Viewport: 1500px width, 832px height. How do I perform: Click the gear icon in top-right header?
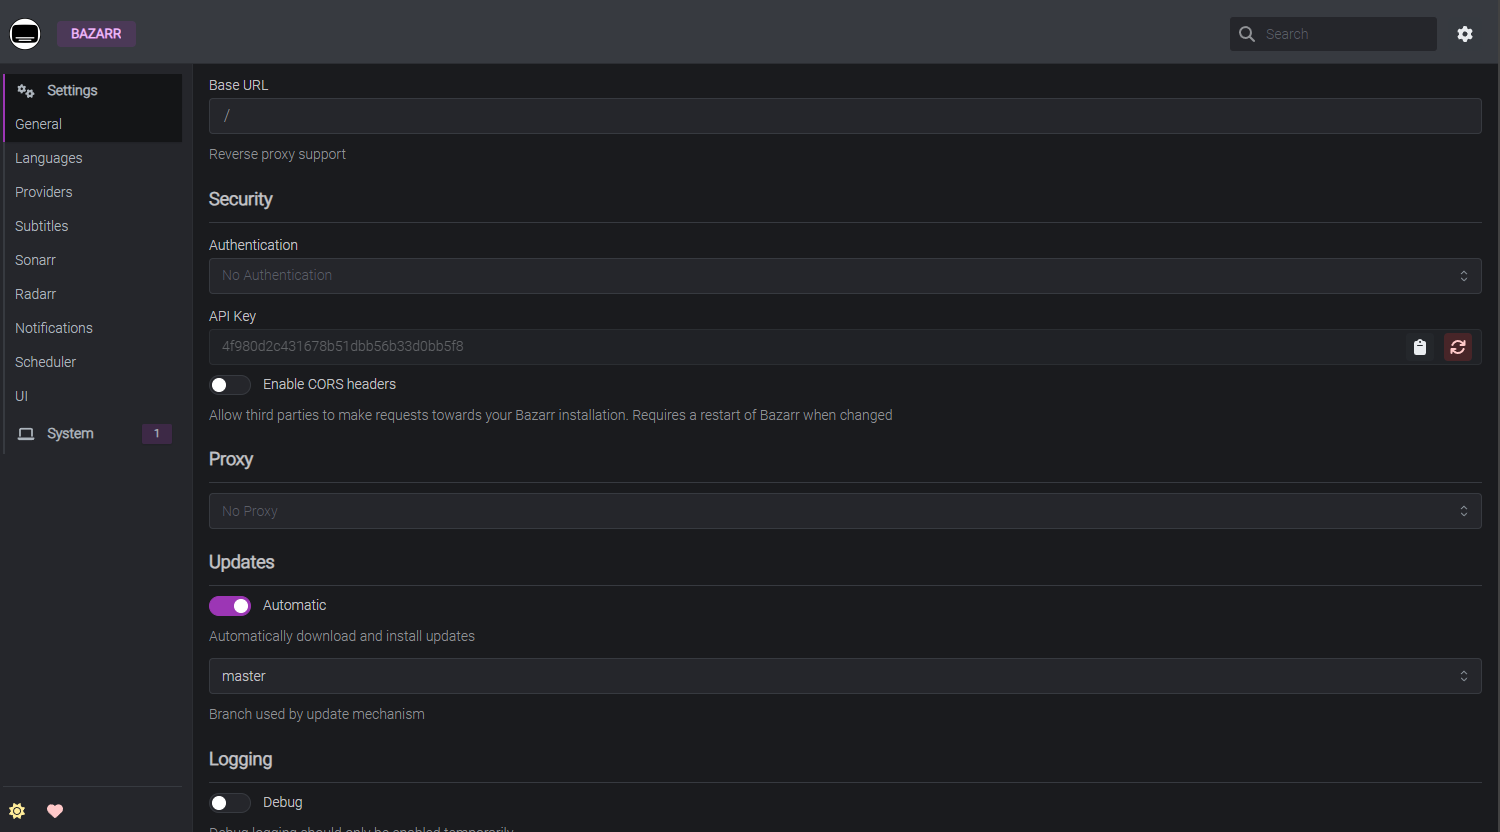[1465, 34]
